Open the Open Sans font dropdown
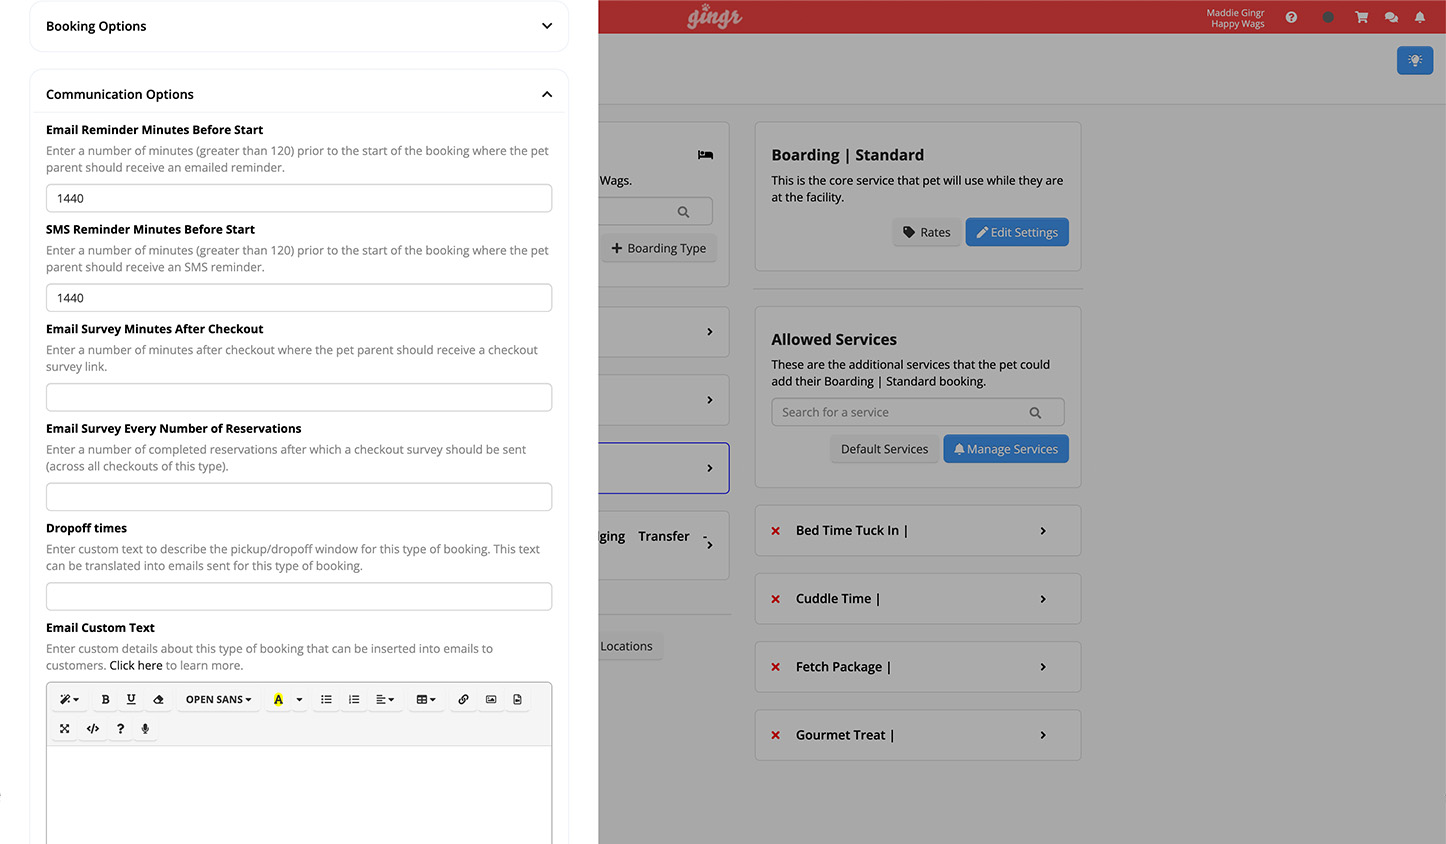This screenshot has width=1446, height=844. pos(218,700)
